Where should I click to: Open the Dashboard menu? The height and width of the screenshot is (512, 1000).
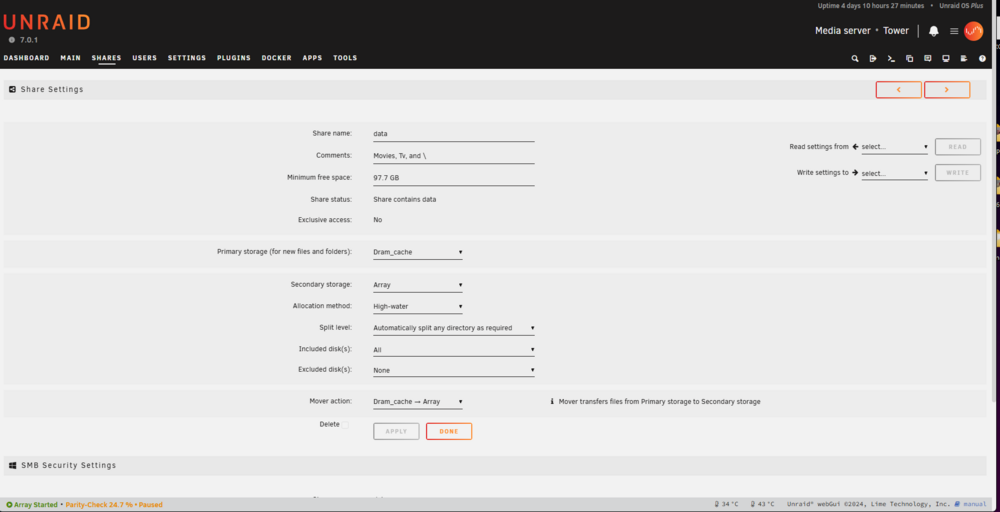pos(26,58)
